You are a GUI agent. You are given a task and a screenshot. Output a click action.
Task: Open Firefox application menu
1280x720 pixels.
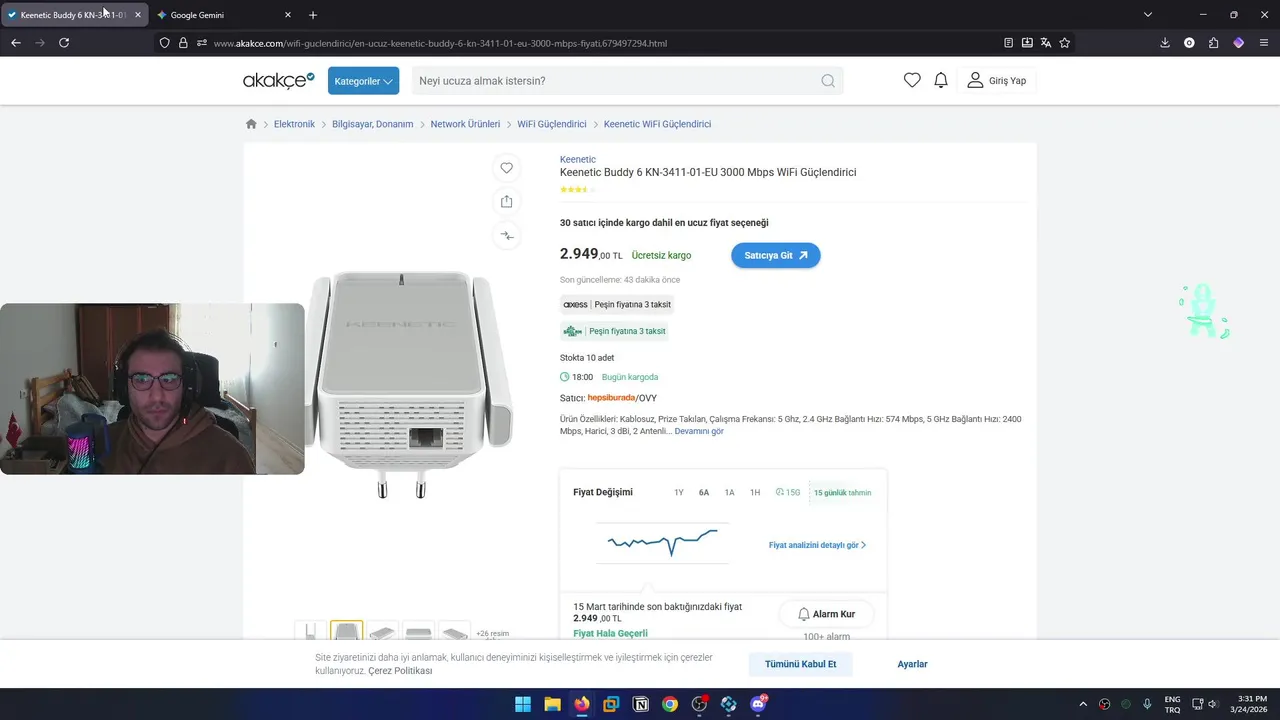pyautogui.click(x=1264, y=43)
